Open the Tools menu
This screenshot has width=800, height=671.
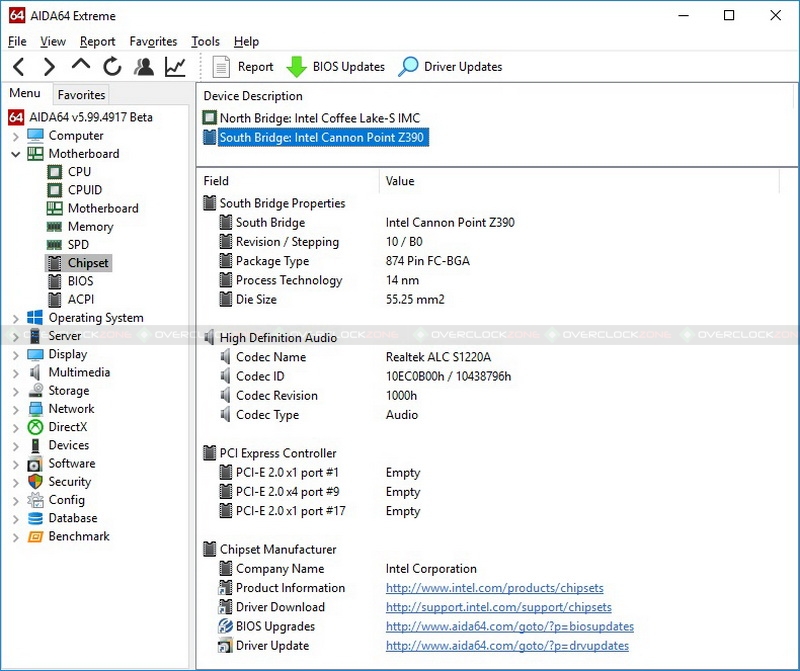(x=205, y=41)
